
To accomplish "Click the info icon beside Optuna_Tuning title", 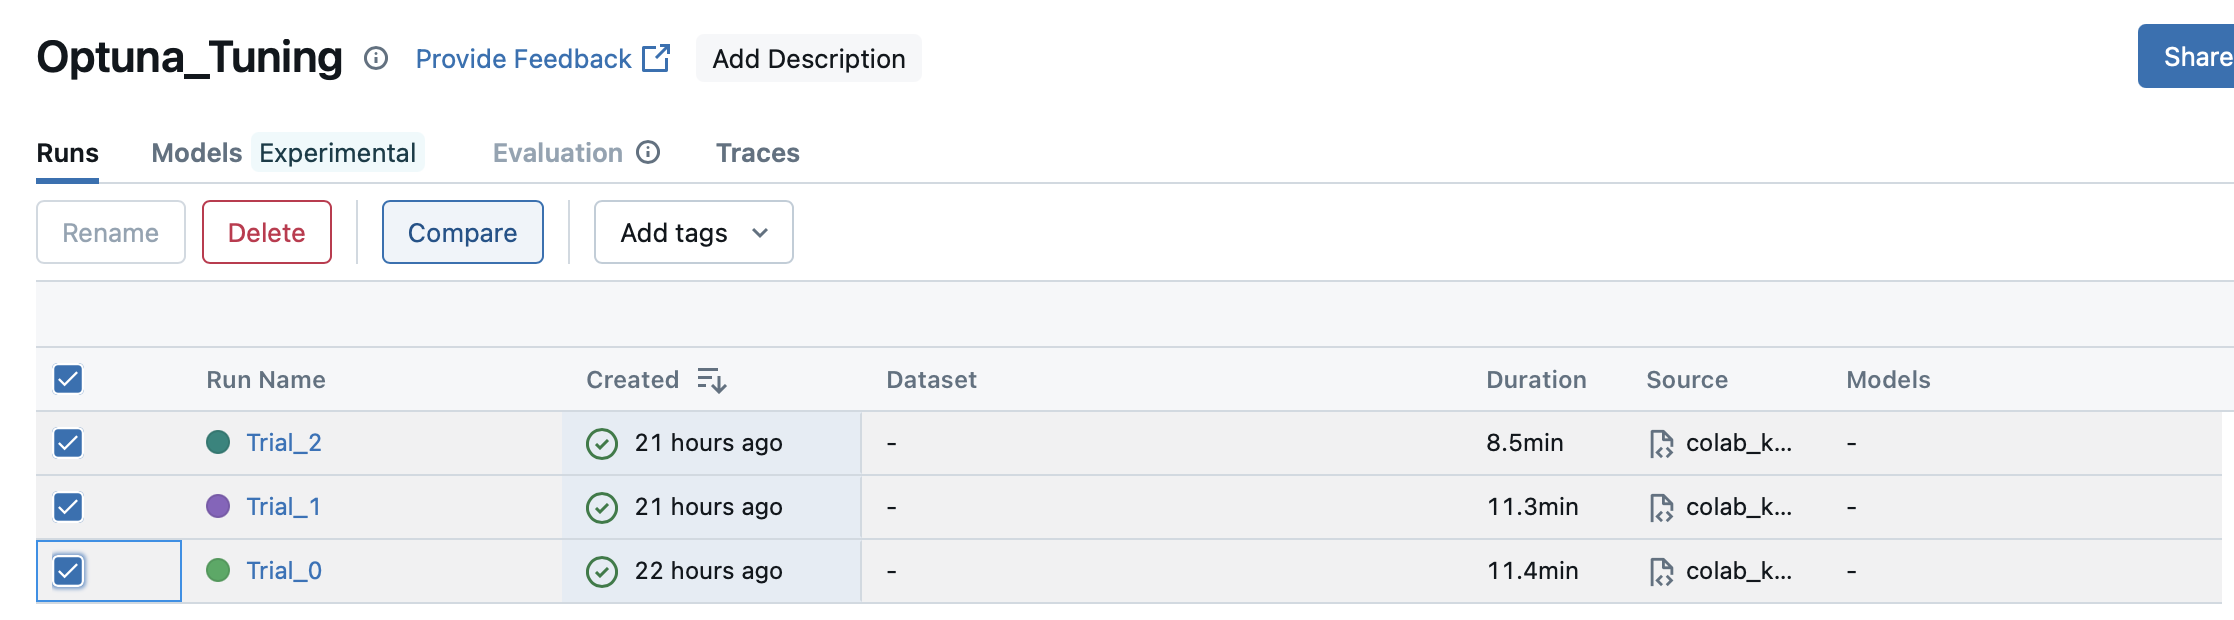I will (x=376, y=59).
